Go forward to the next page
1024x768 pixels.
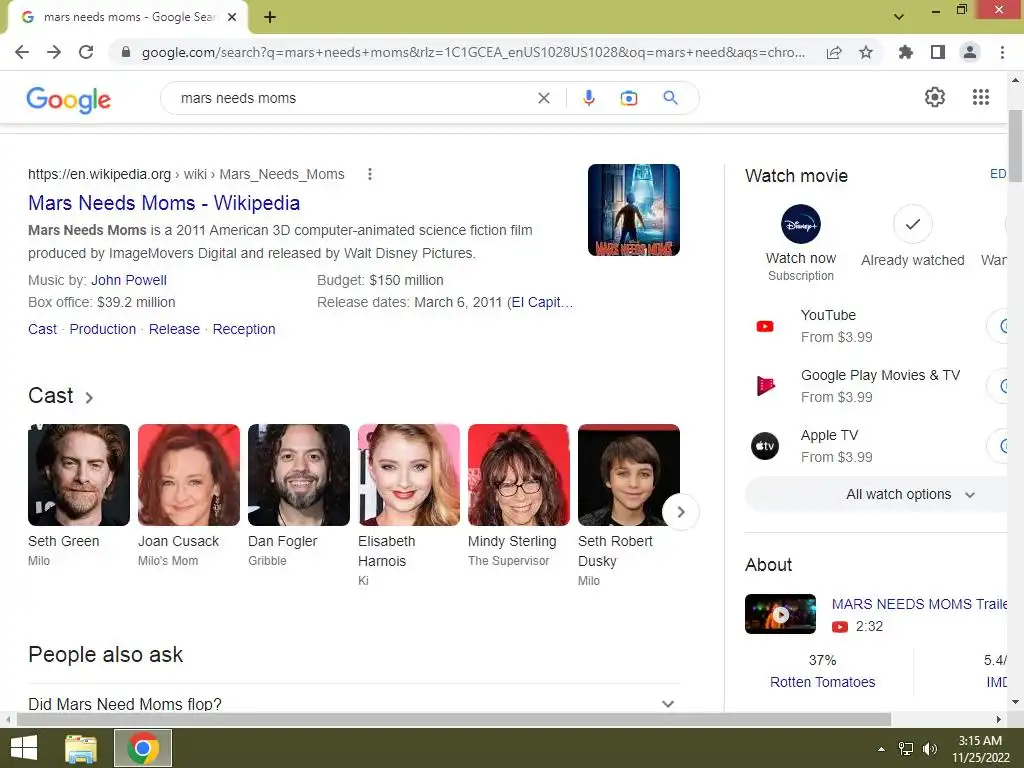54,52
